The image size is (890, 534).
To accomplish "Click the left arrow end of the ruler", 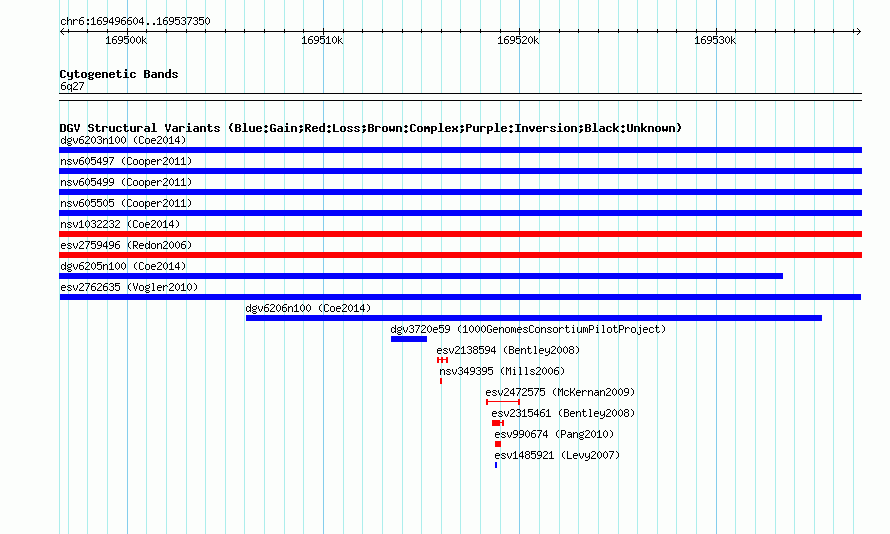I will point(62,31).
